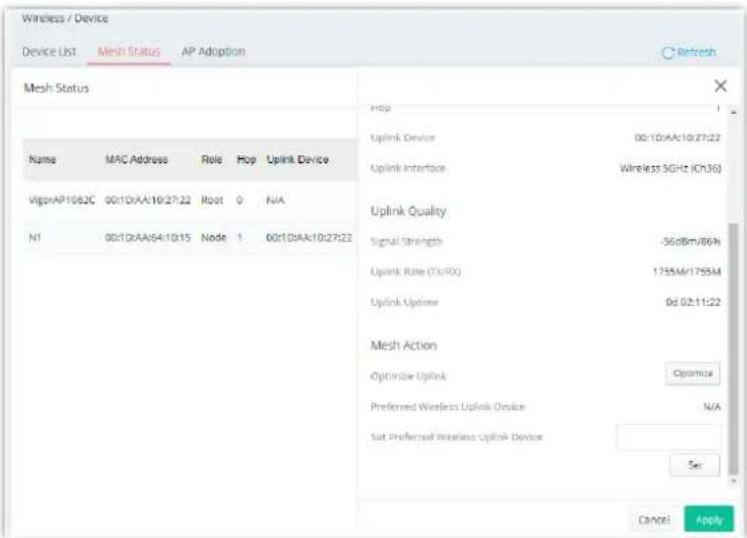
Task: Click the MAC Address column header
Action: (x=137, y=160)
